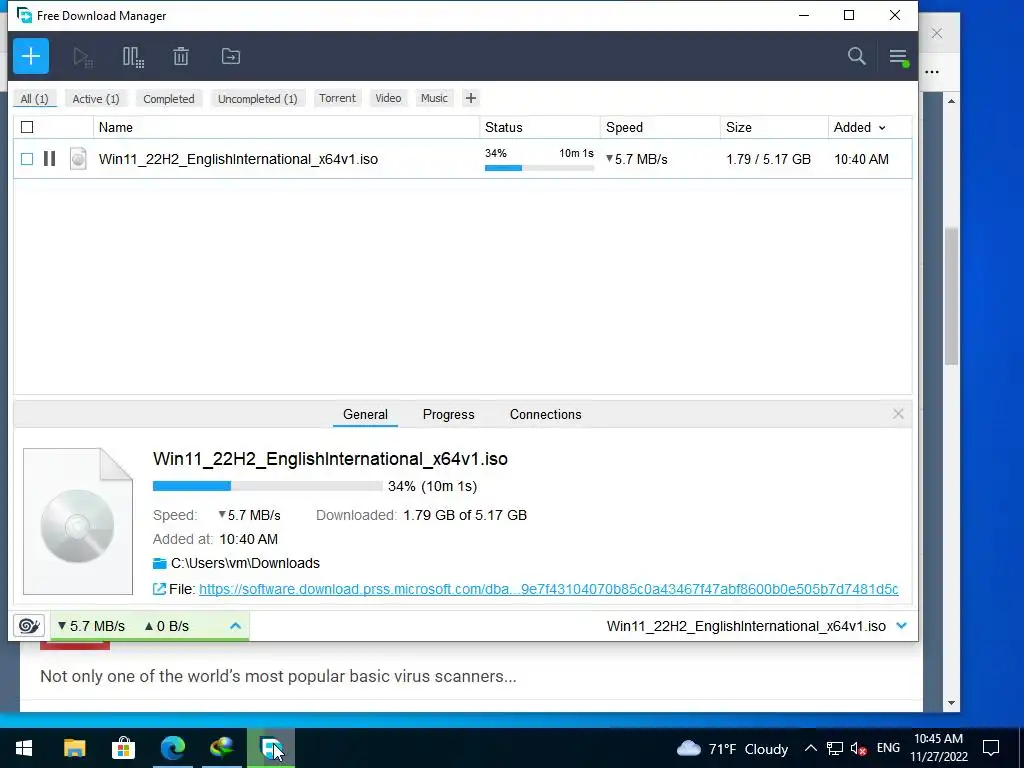This screenshot has height=768, width=1024.
Task: Switch to the General details tab
Action: [x=365, y=414]
